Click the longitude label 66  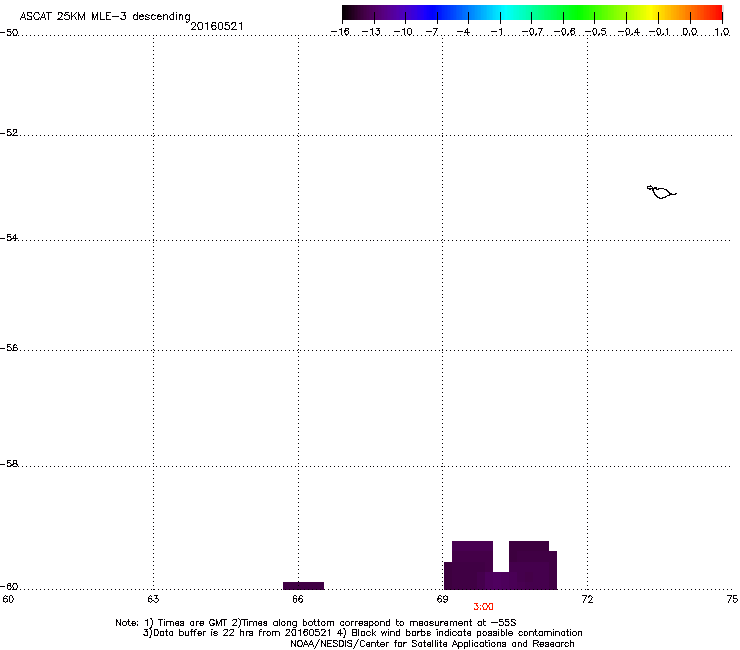coord(298,599)
